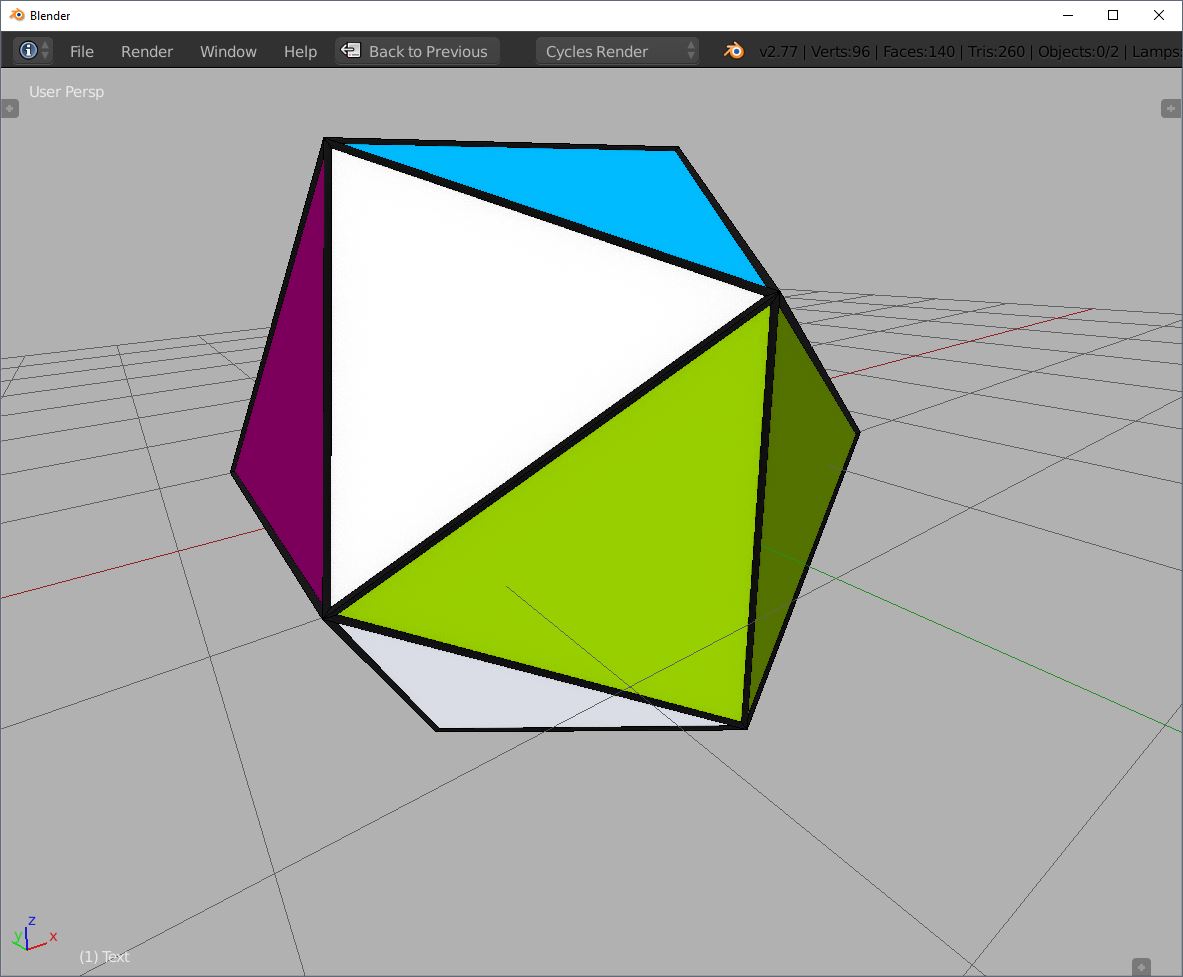Viewport: 1183px width, 977px height.
Task: Click the Blender logo in the info header
Action: tap(733, 50)
